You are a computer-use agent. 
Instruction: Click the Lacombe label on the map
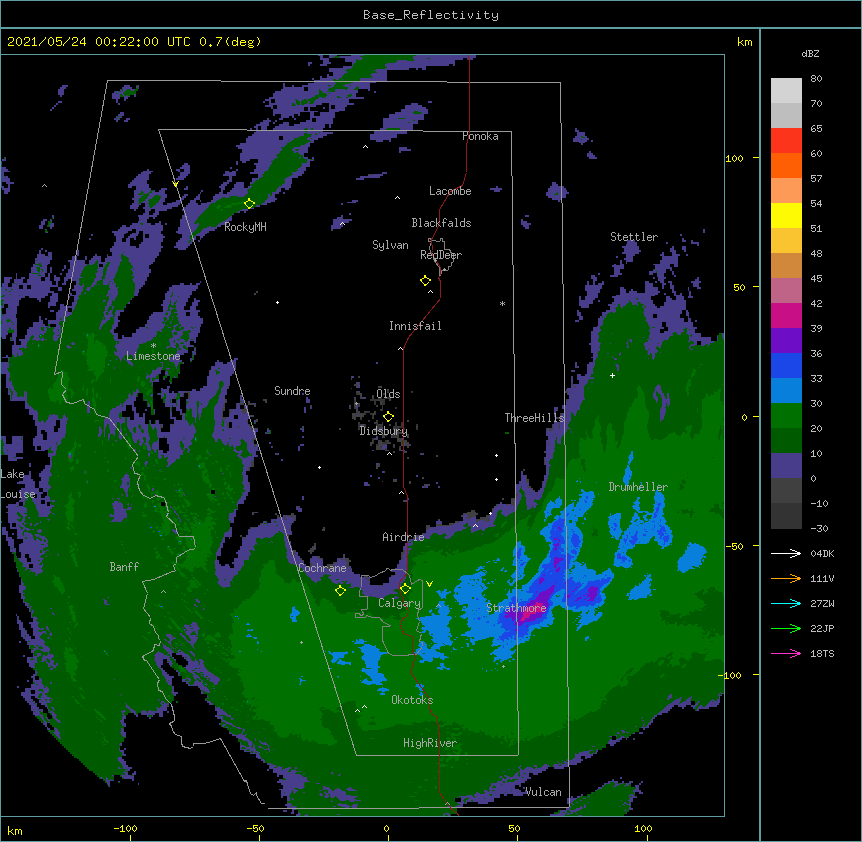(450, 191)
